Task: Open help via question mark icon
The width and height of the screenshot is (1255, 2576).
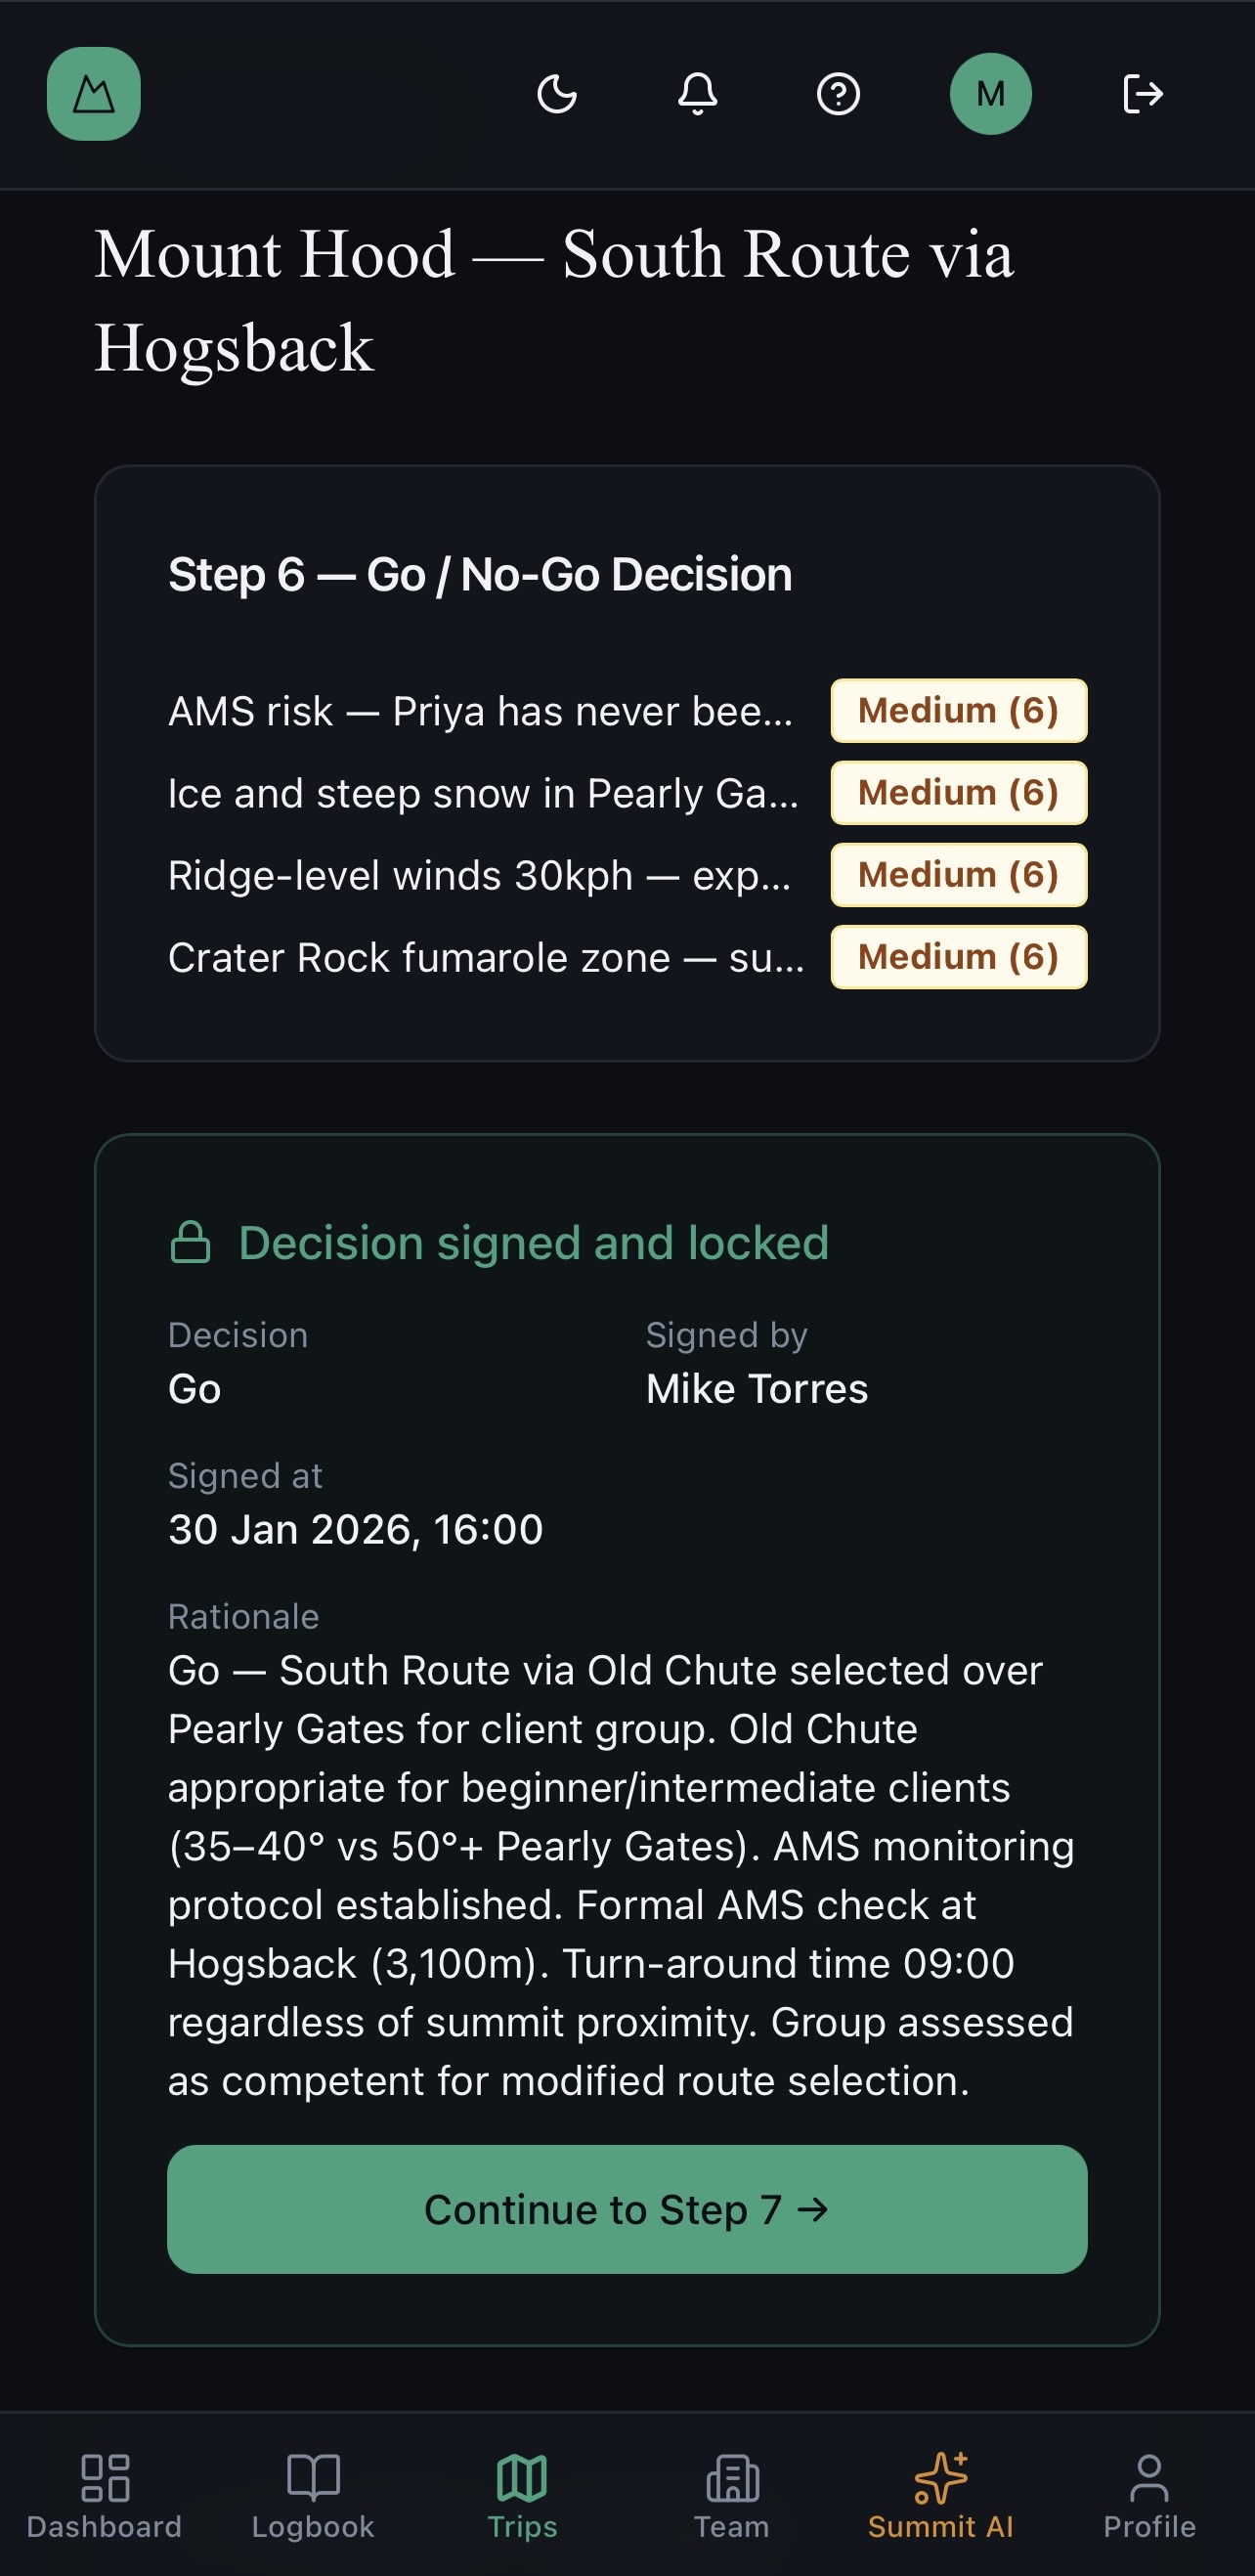Action: pos(838,94)
